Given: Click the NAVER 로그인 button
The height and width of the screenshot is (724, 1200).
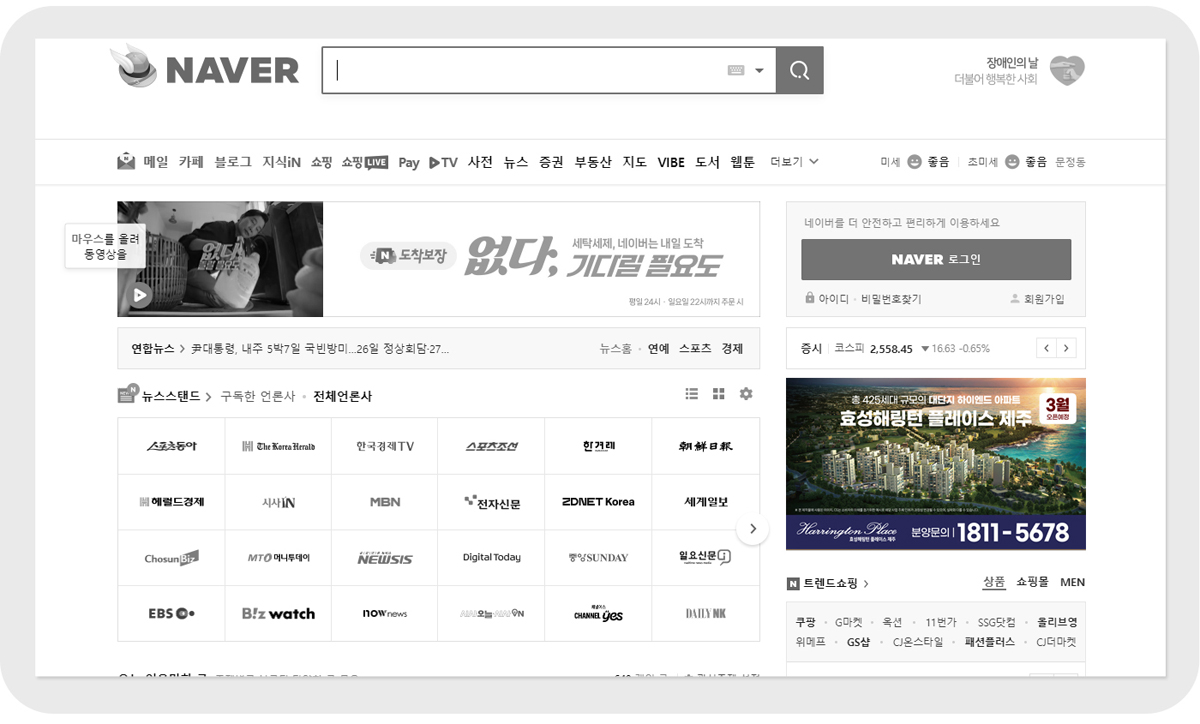Looking at the screenshot, I should click(936, 259).
